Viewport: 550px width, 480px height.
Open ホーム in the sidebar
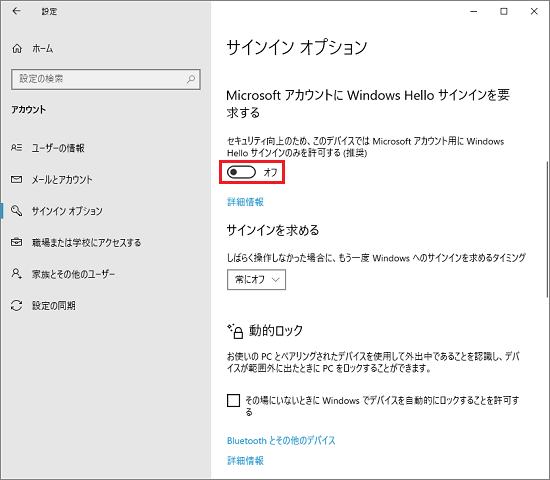42,48
